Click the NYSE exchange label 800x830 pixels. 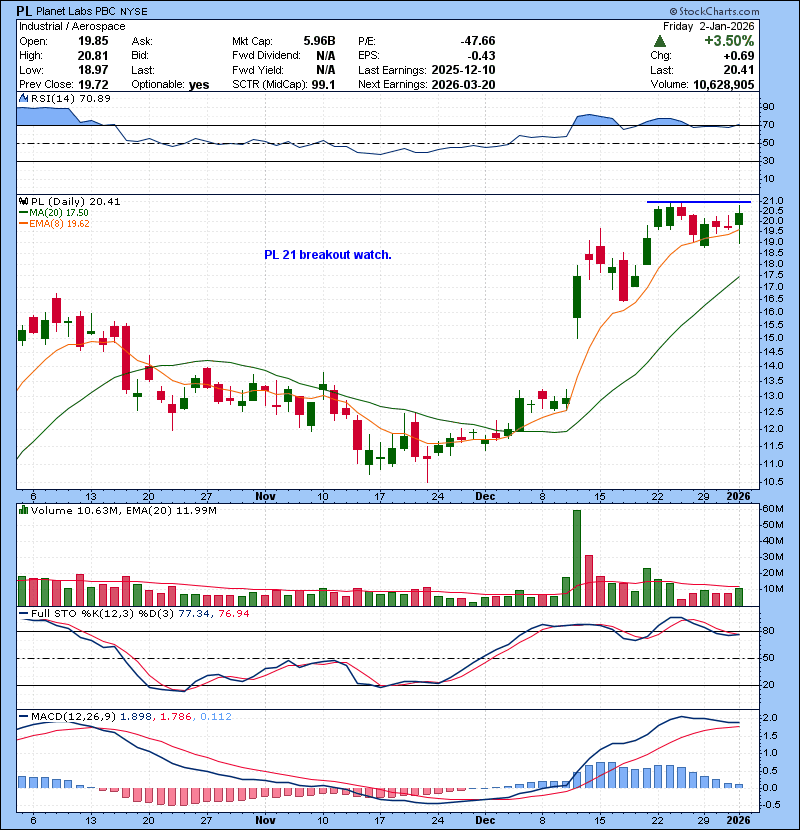(x=134, y=12)
